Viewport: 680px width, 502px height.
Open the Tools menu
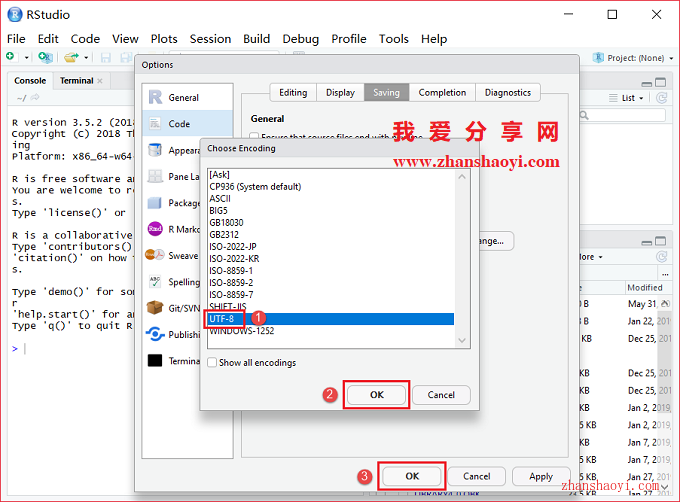tap(393, 39)
